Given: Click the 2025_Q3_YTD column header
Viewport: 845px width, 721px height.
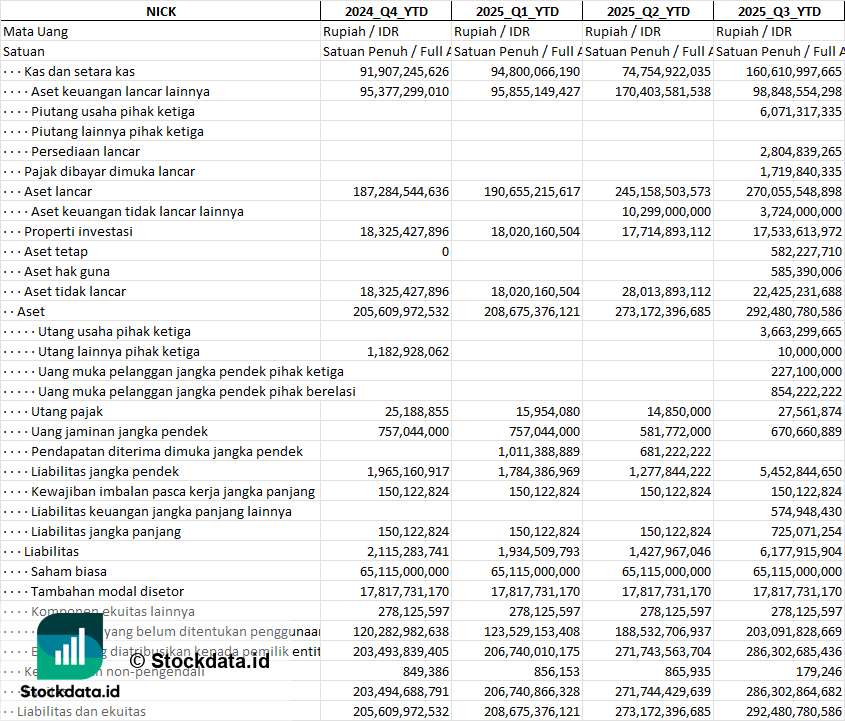Looking at the screenshot, I should 779,11.
